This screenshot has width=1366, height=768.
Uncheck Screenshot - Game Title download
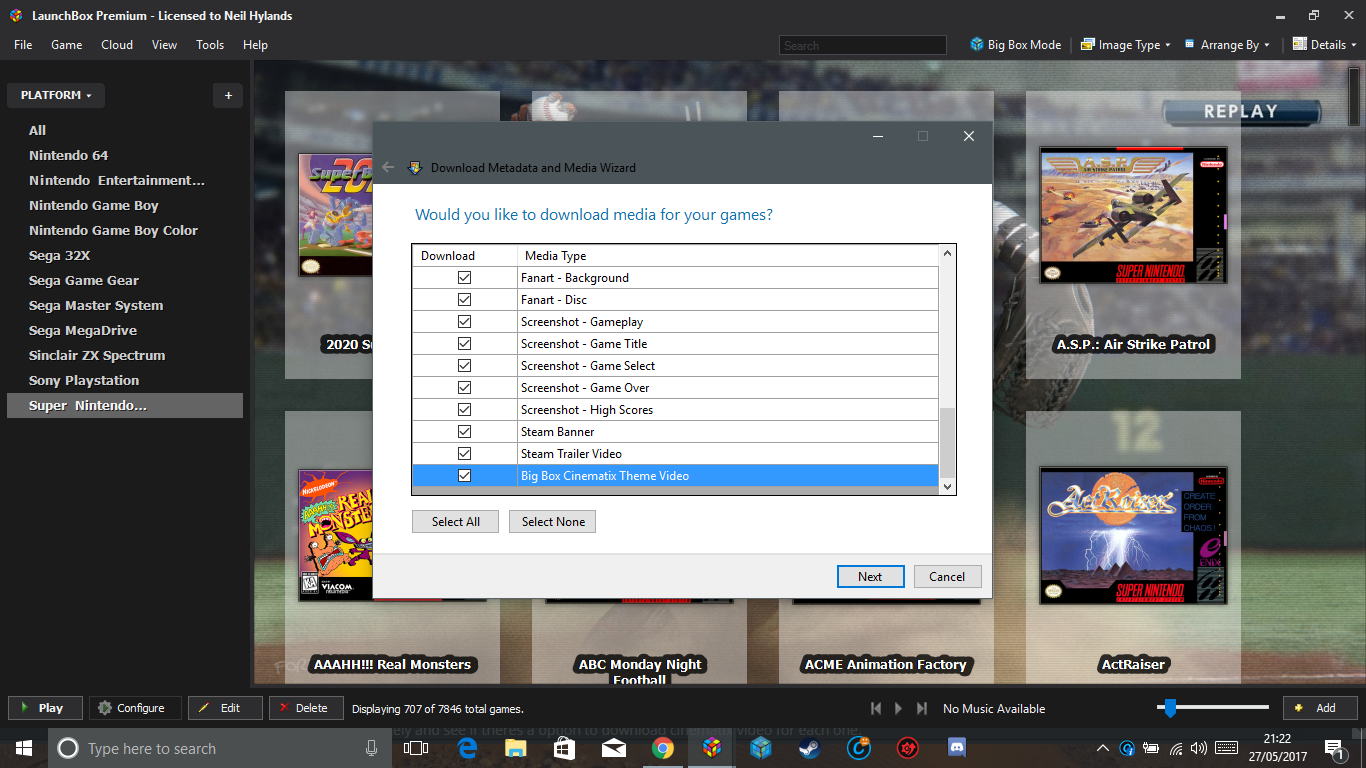[x=464, y=344]
